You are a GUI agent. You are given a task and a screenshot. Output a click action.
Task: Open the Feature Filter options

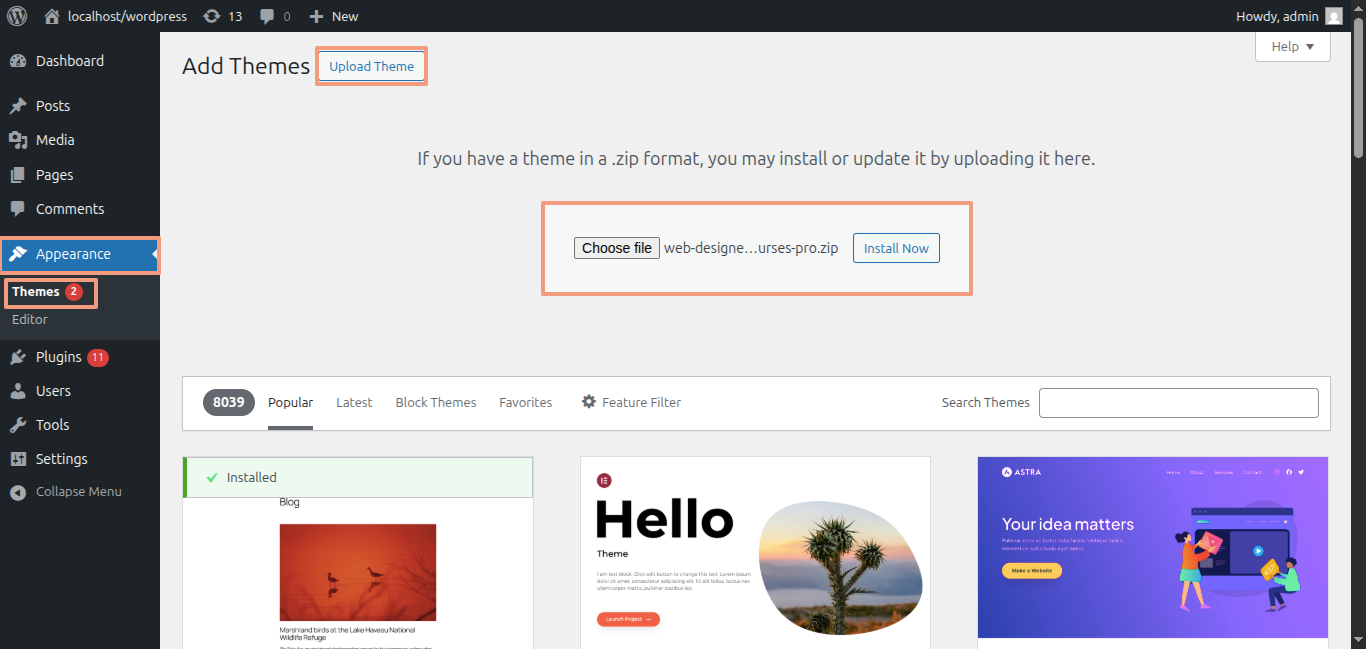(631, 403)
